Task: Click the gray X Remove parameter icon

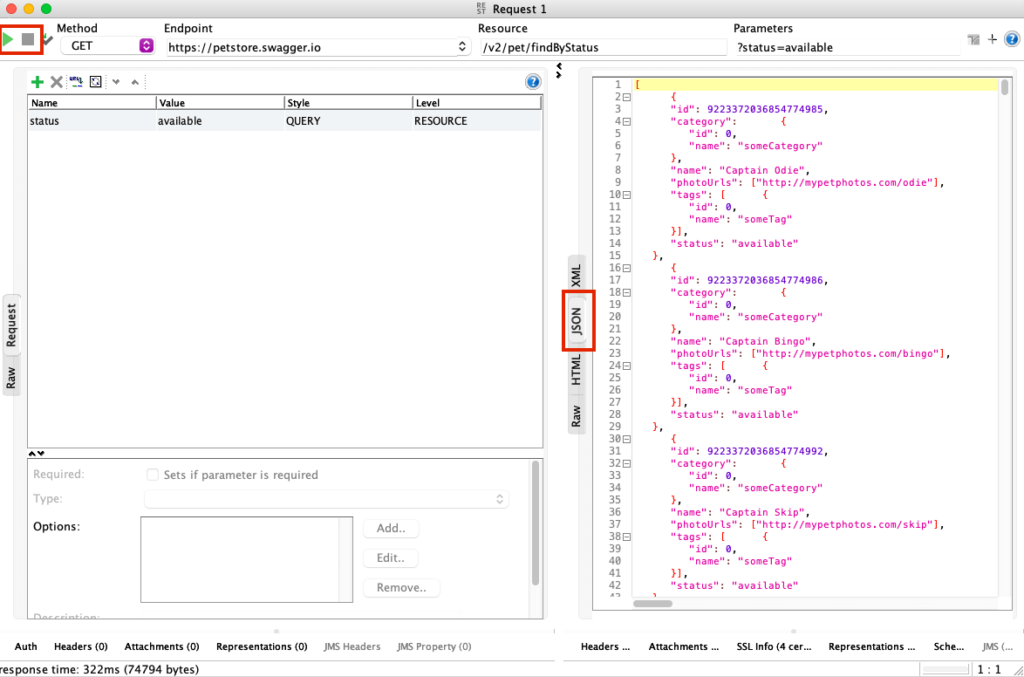Action: 57,82
